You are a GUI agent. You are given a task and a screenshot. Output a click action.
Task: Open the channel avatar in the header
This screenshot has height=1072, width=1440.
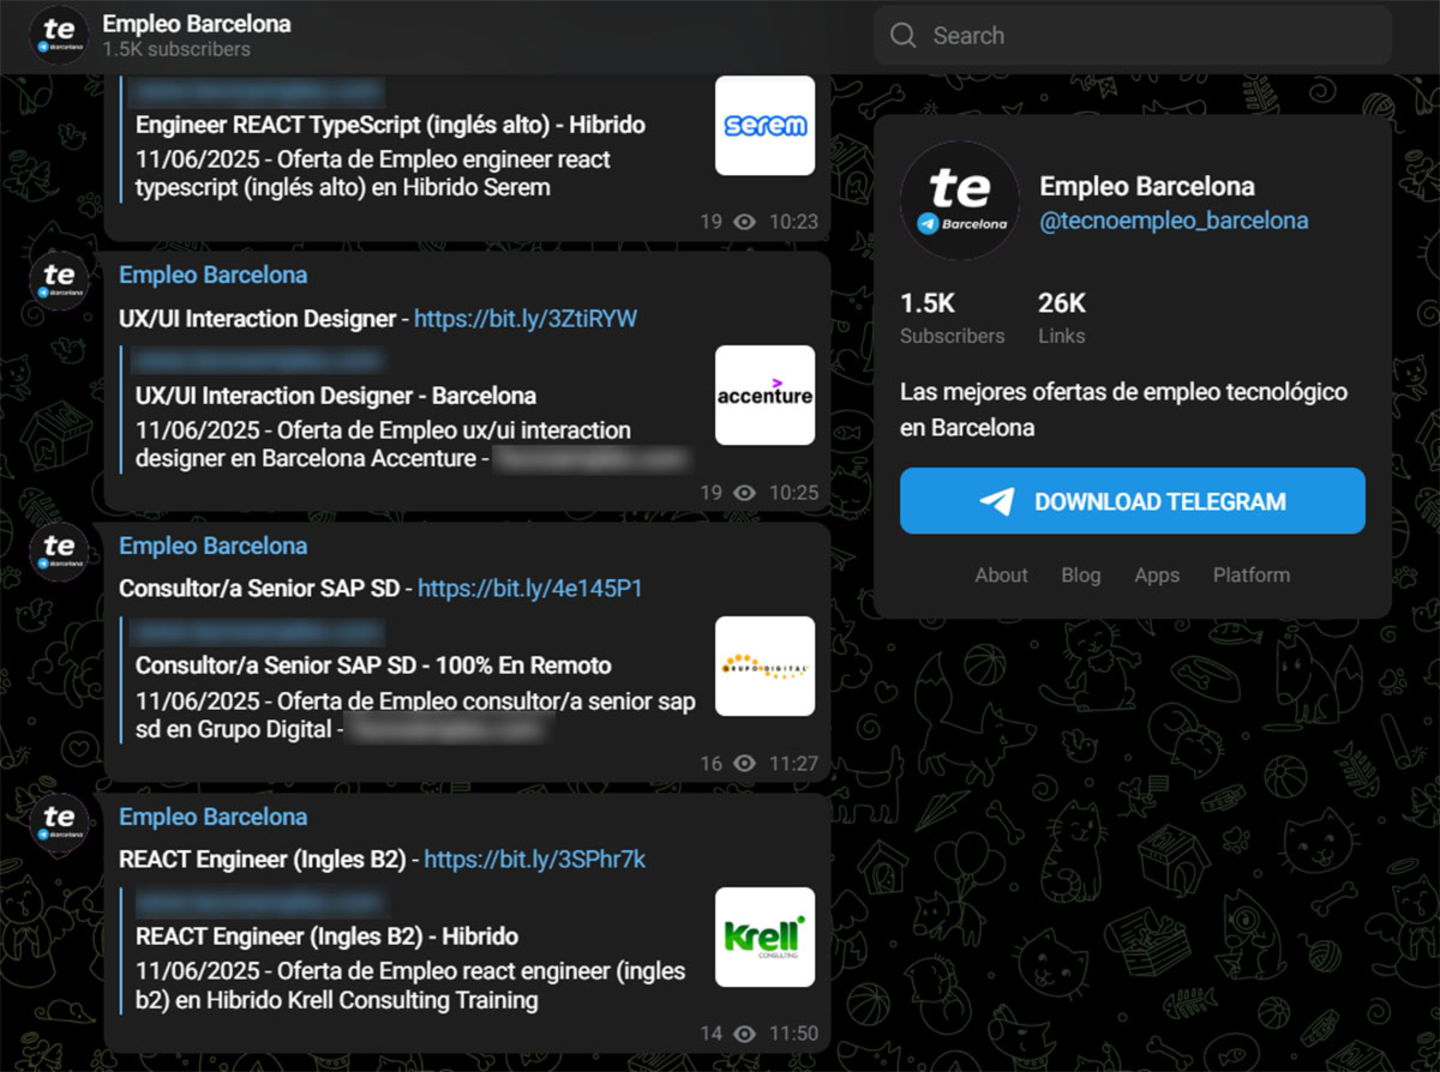[59, 36]
